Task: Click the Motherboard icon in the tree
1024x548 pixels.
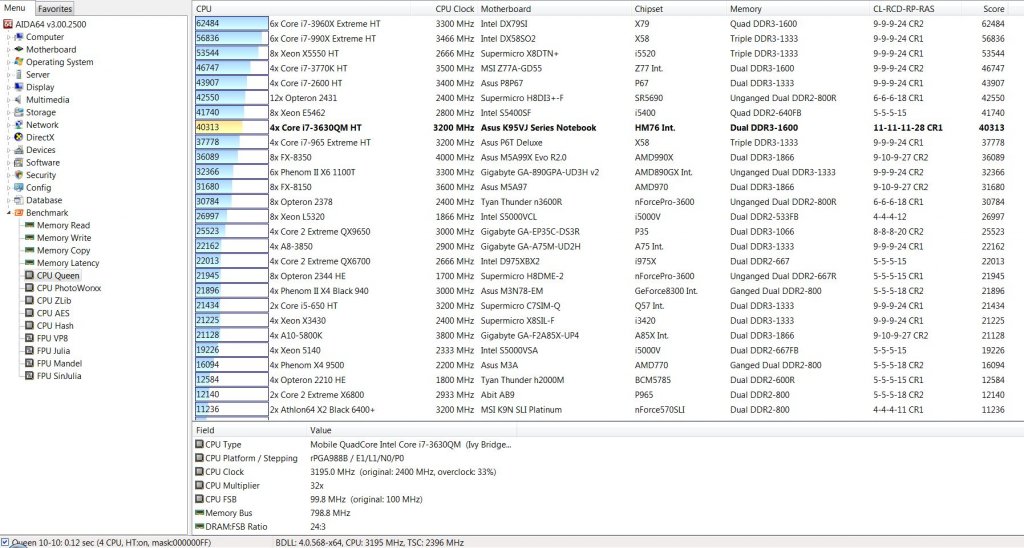Action: tap(19, 49)
